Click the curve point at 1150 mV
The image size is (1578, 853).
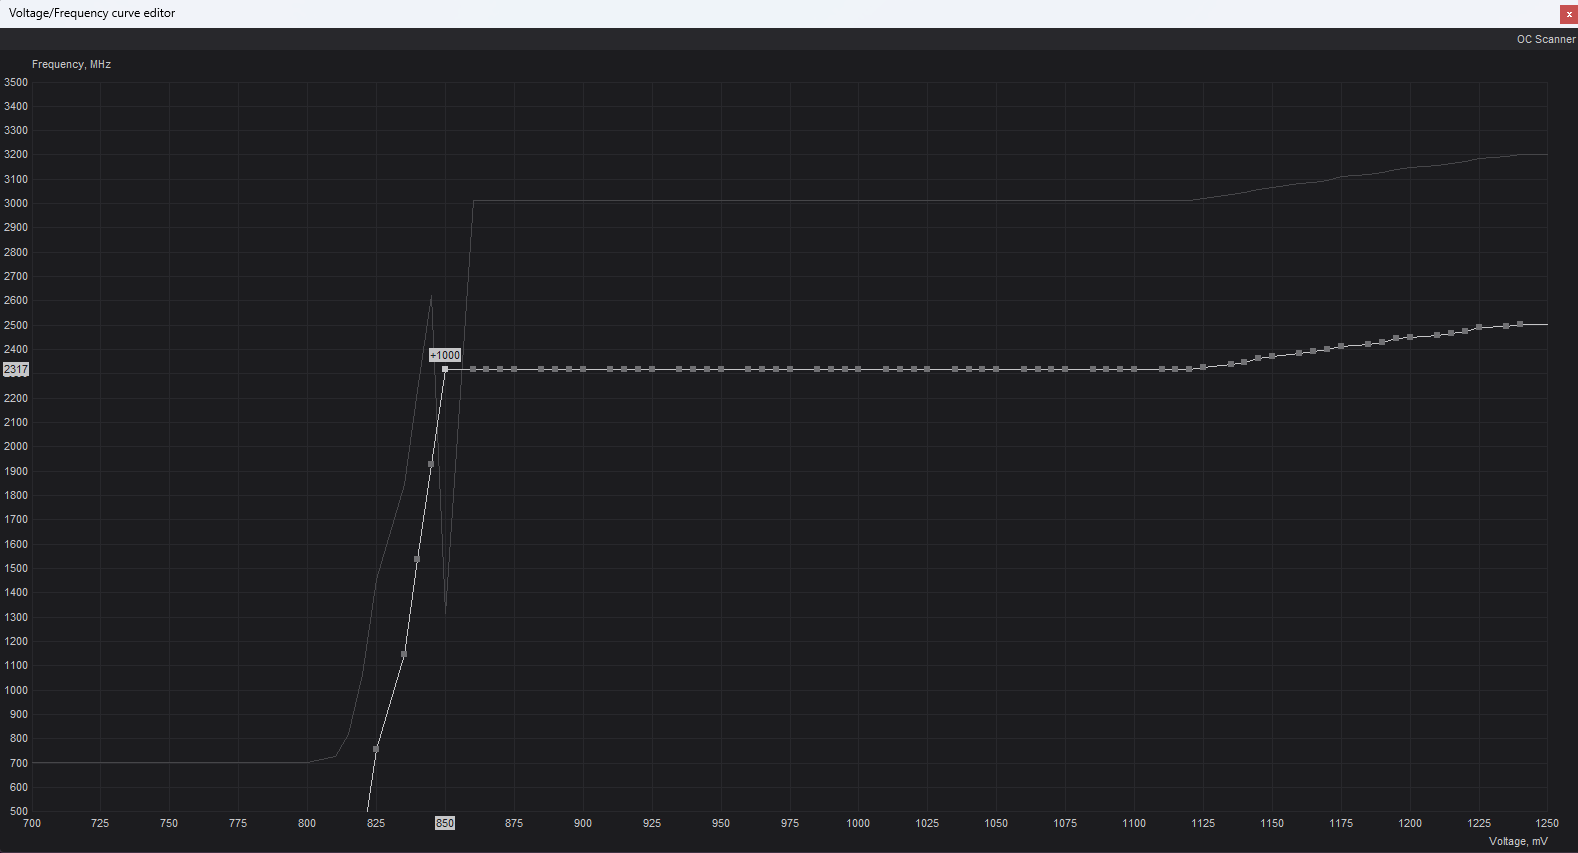[x=1272, y=356]
